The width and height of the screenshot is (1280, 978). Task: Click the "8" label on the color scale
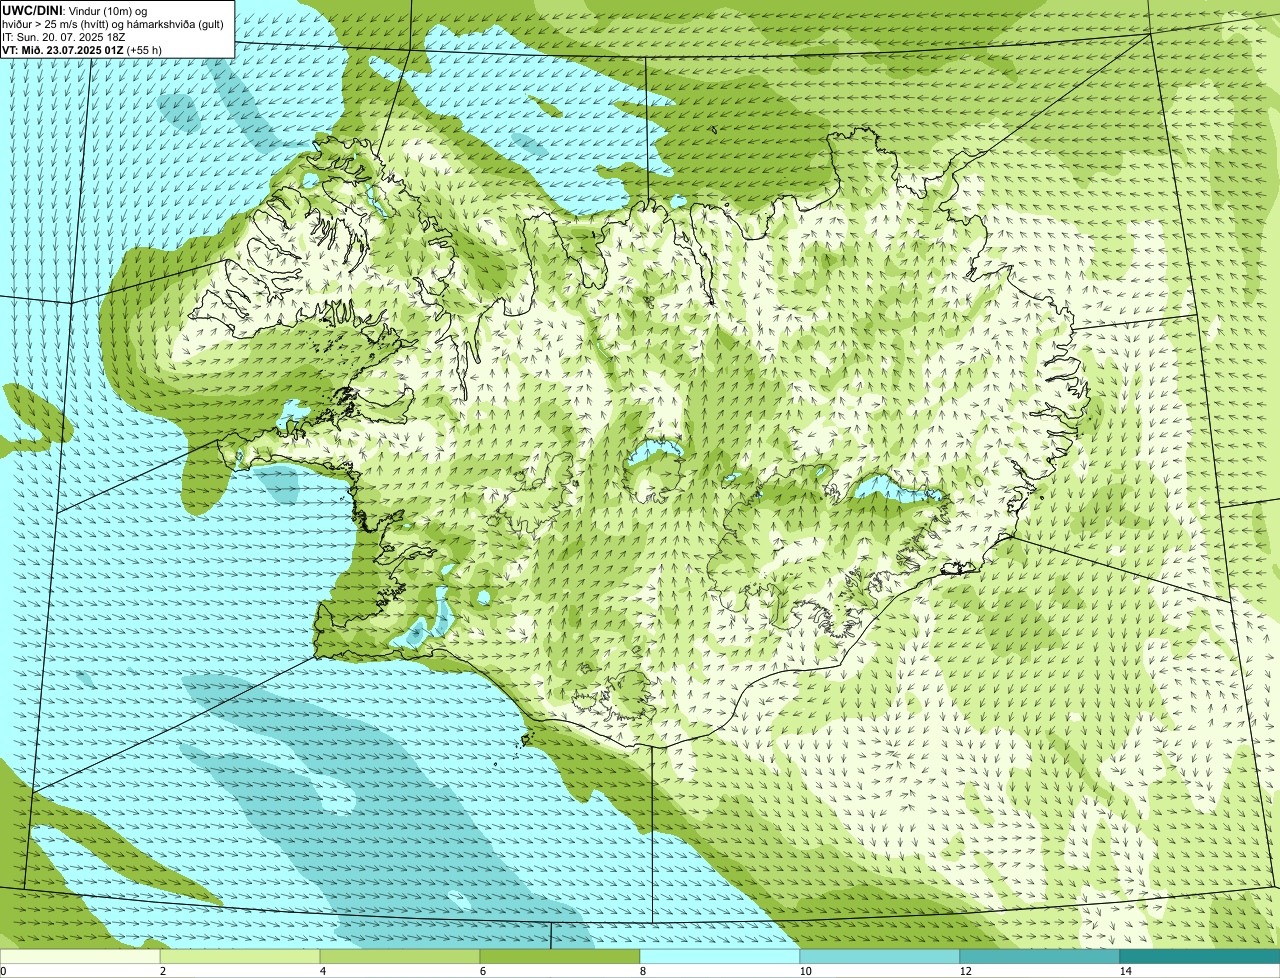click(x=642, y=971)
